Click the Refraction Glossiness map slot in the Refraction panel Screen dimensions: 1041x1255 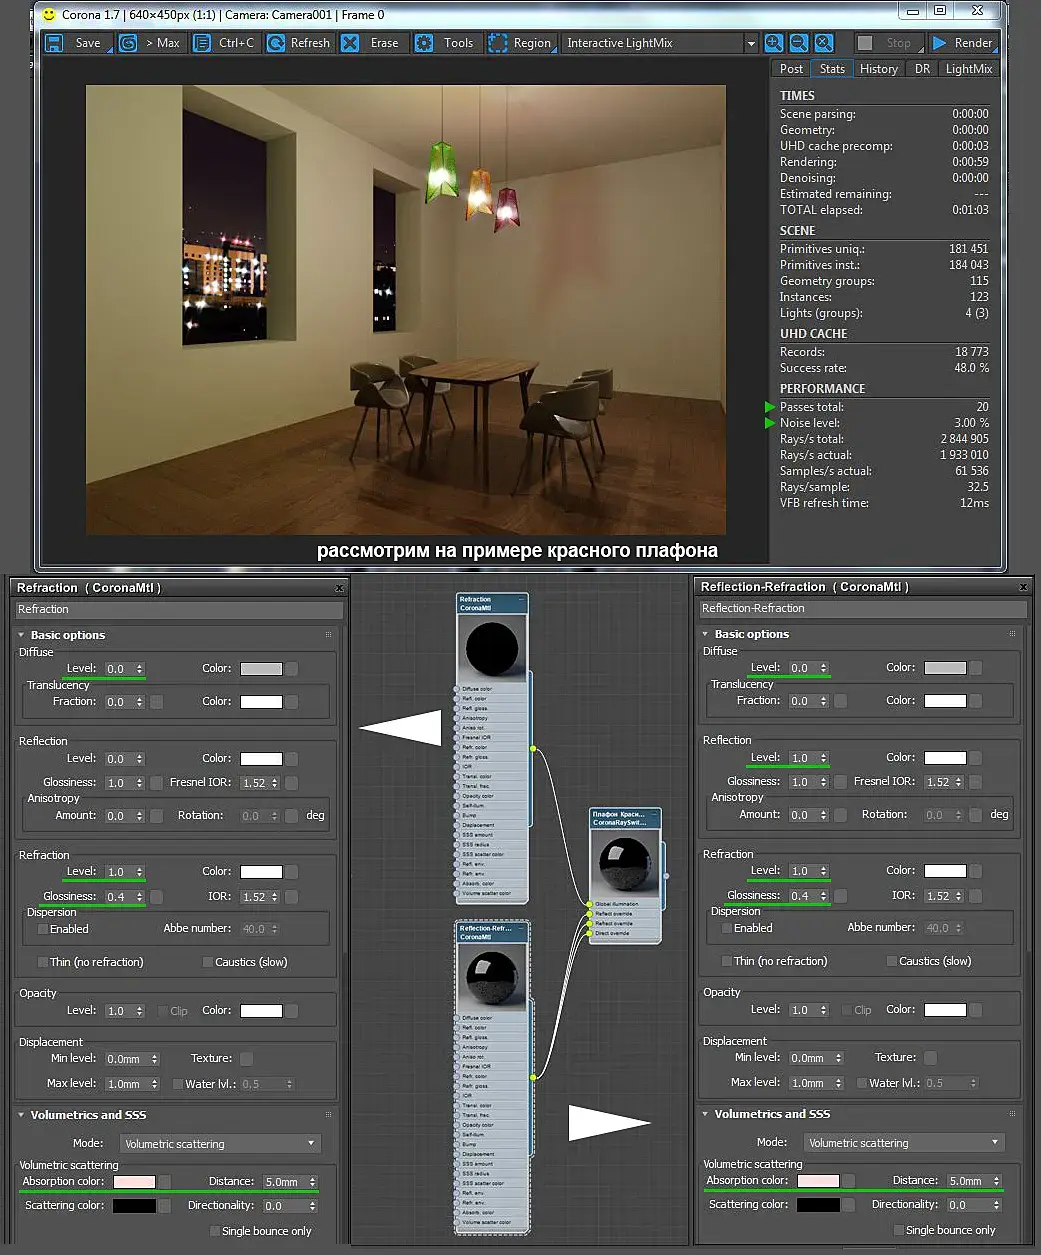click(156, 897)
